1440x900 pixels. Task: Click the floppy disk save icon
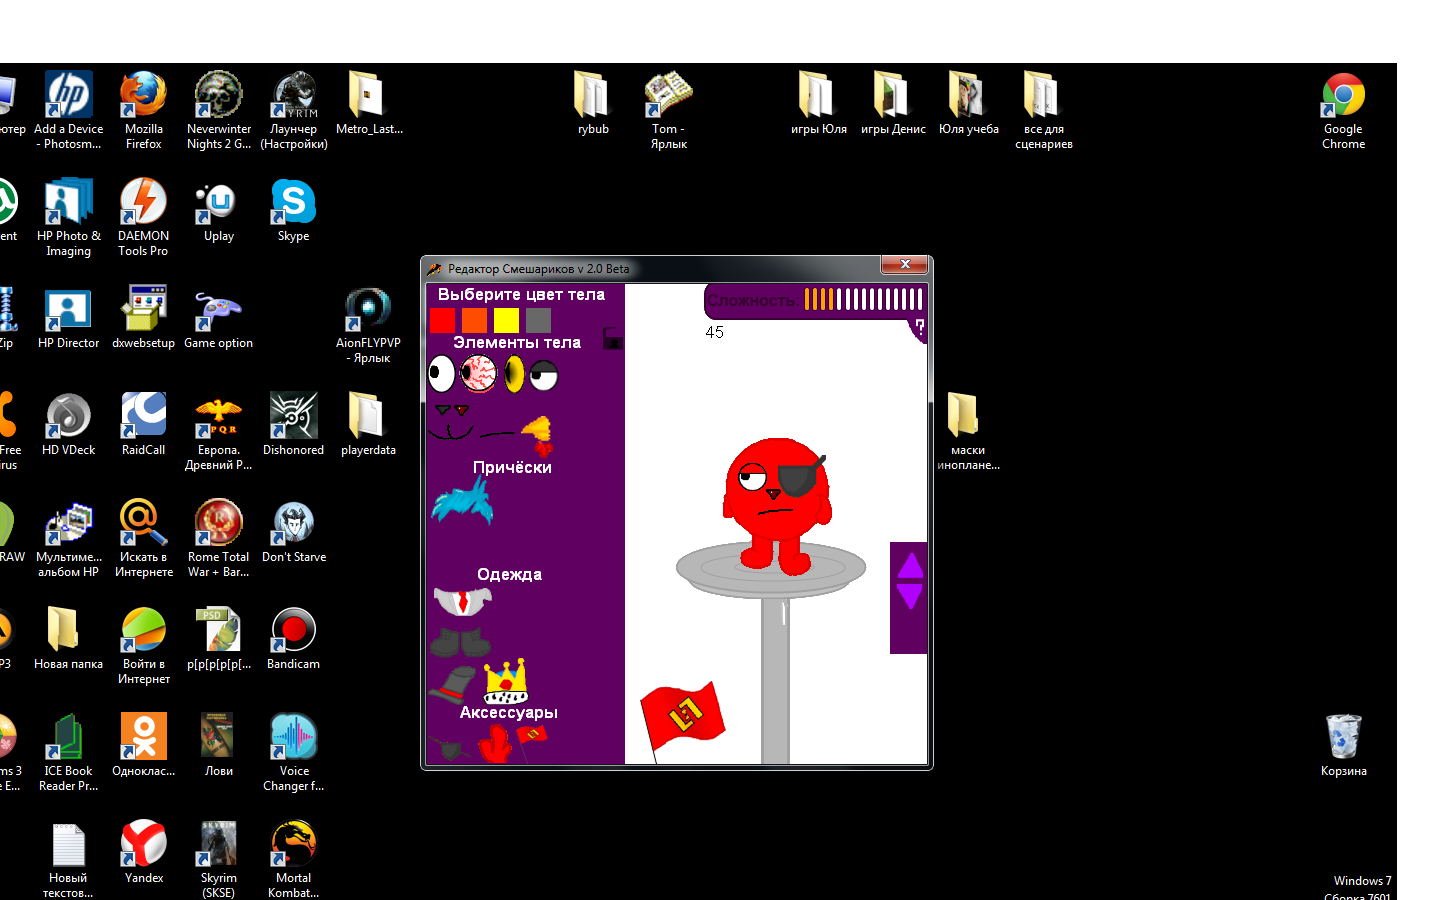pos(612,339)
